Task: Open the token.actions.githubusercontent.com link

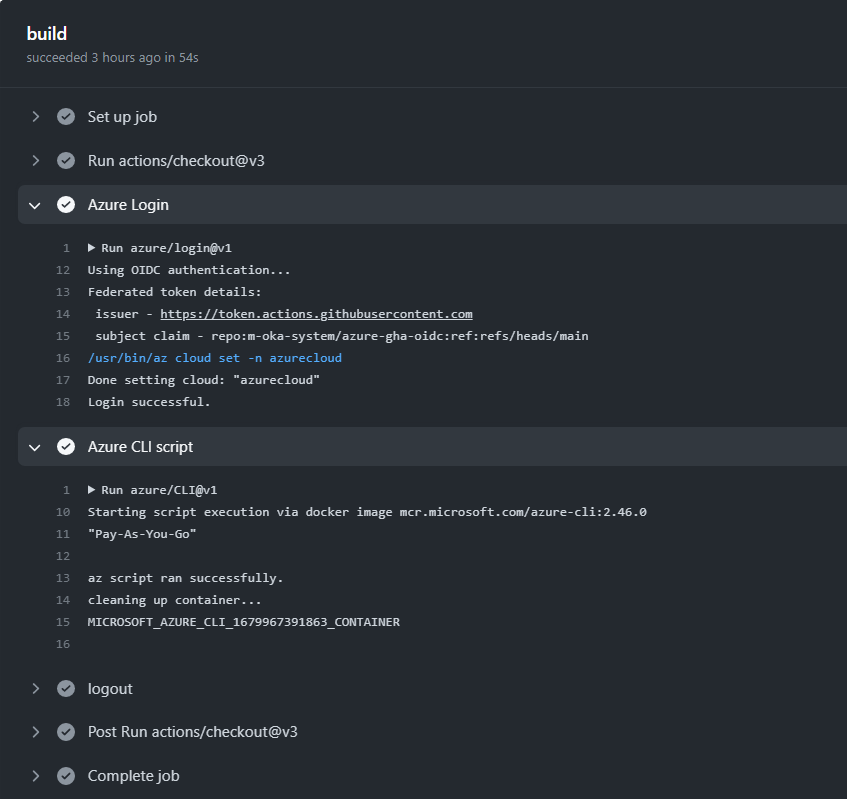Action: coord(316,314)
